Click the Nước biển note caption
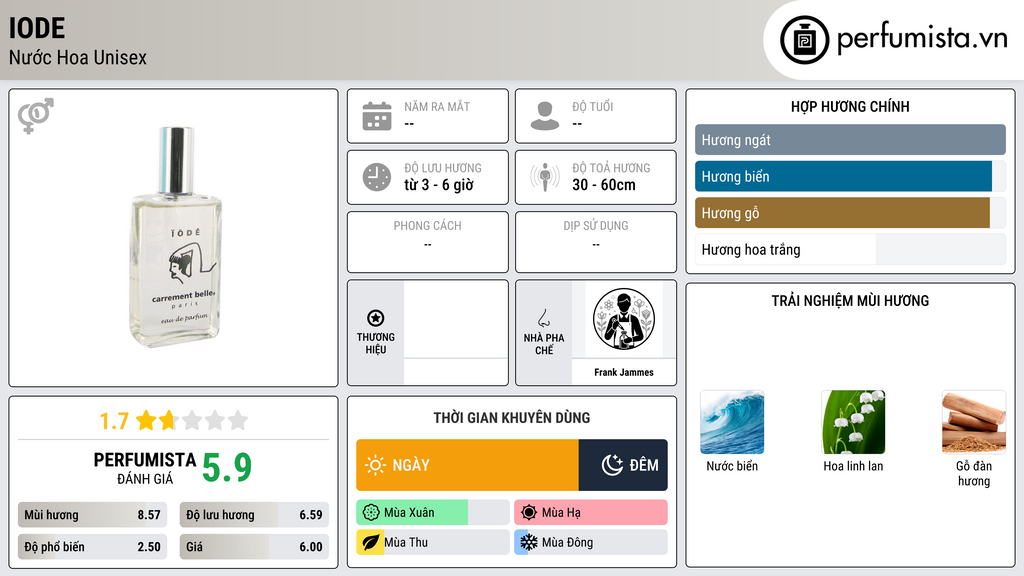This screenshot has width=1024, height=576. (732, 466)
